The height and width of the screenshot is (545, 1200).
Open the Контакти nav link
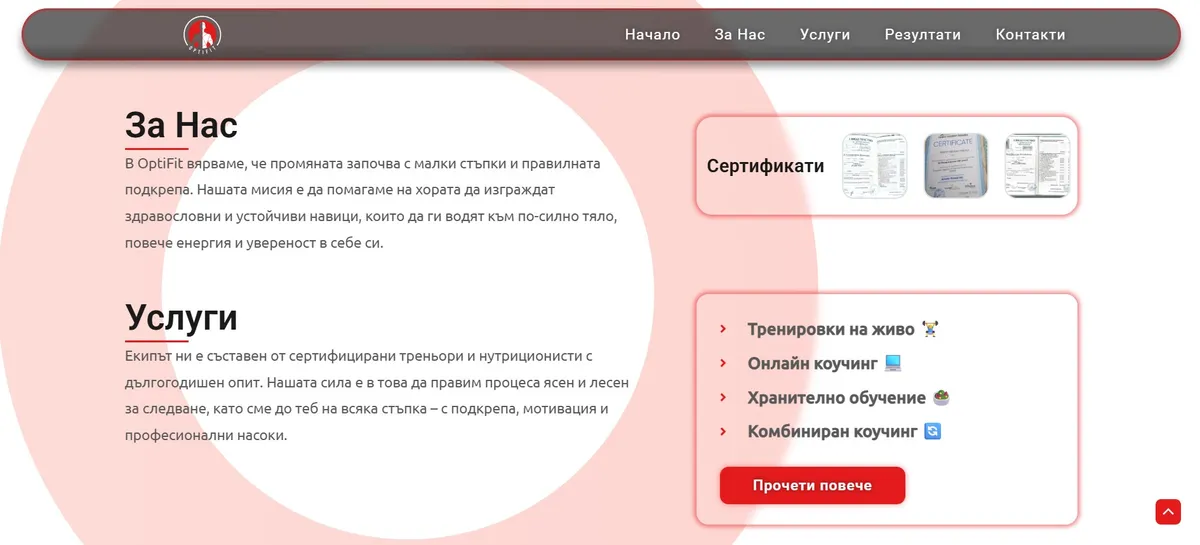(x=1030, y=35)
